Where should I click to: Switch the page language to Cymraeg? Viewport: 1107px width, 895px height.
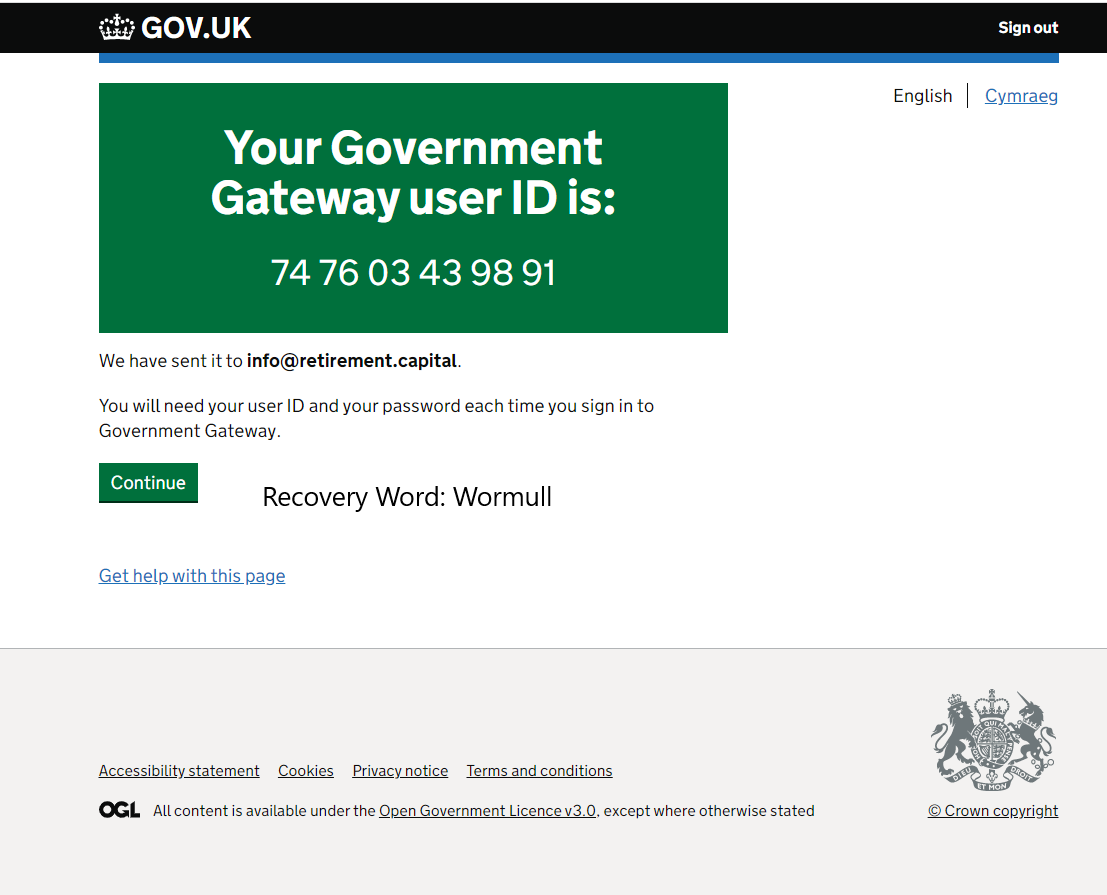(1021, 96)
